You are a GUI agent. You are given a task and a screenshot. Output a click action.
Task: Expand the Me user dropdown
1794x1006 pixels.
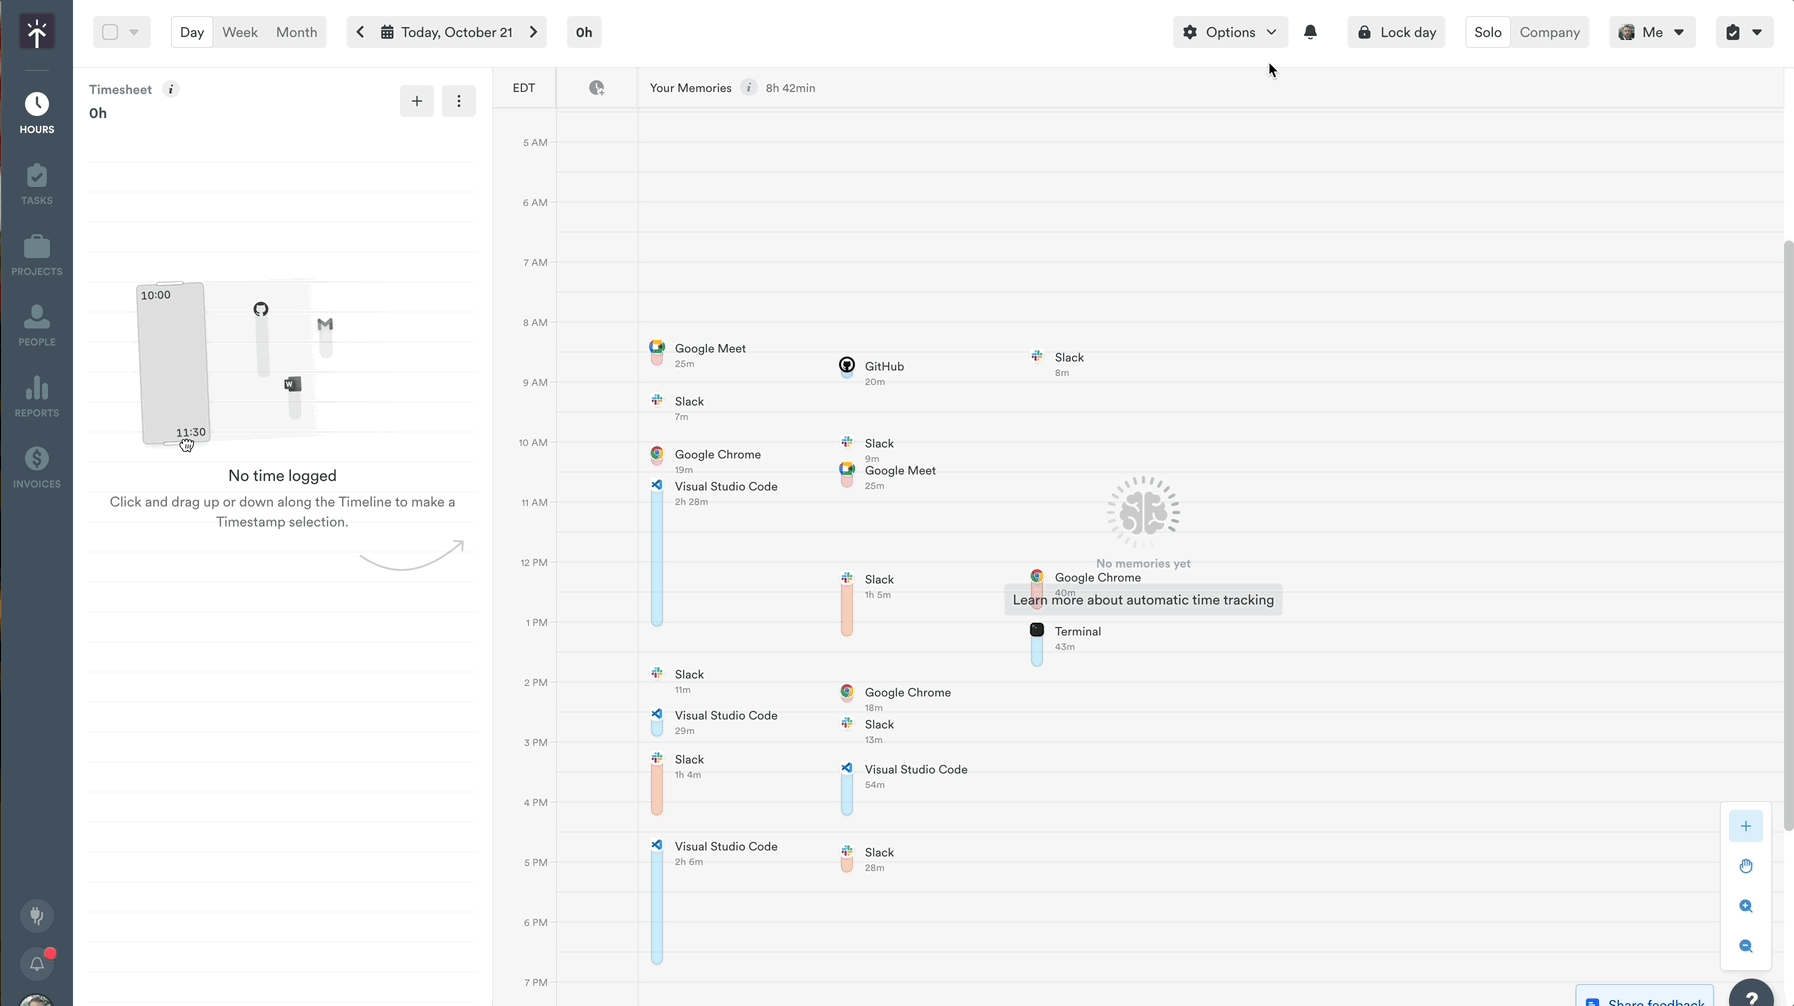pos(1652,32)
